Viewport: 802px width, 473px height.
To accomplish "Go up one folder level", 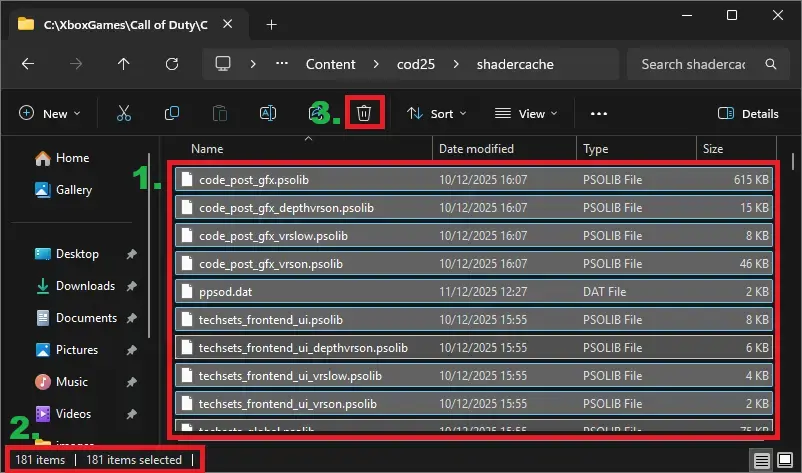I will (x=124, y=64).
